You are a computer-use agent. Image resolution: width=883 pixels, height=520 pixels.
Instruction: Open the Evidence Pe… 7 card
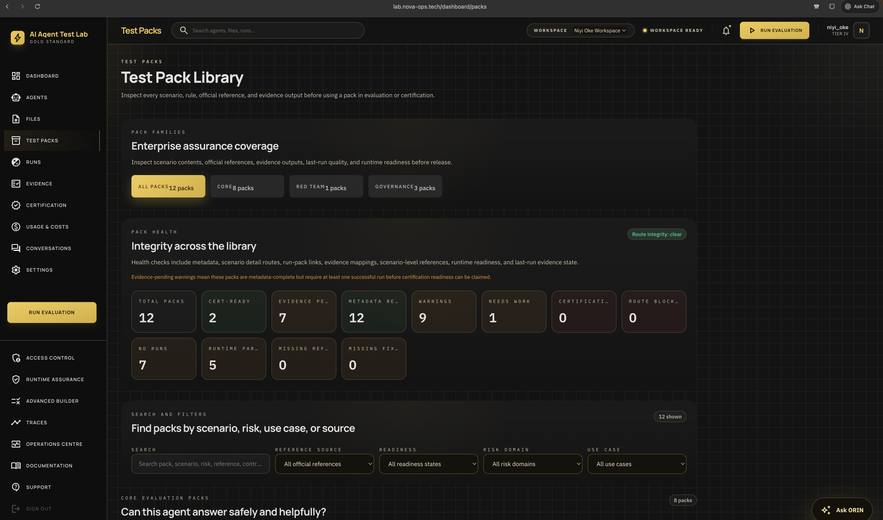[x=304, y=312]
